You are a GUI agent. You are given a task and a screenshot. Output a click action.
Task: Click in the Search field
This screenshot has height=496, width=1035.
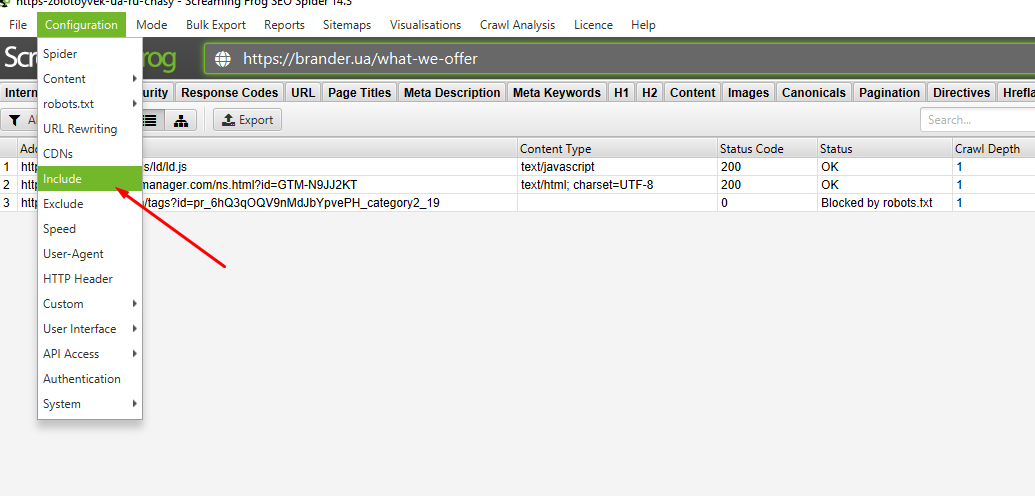[975, 120]
